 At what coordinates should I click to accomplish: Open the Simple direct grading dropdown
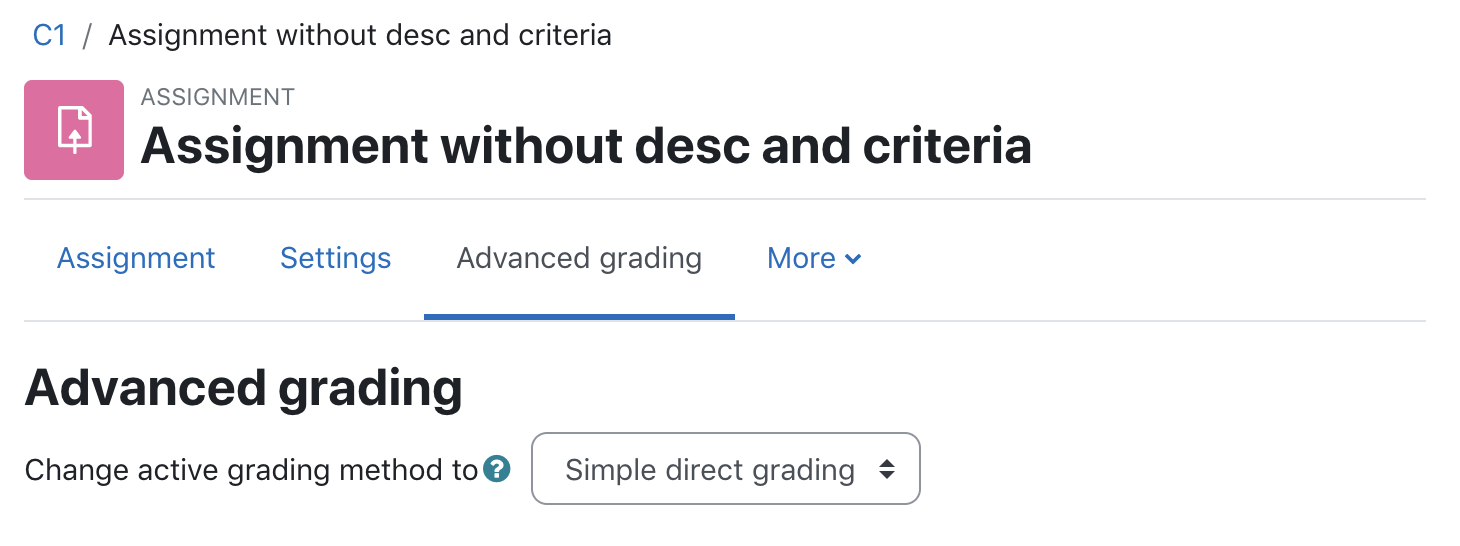[725, 469]
